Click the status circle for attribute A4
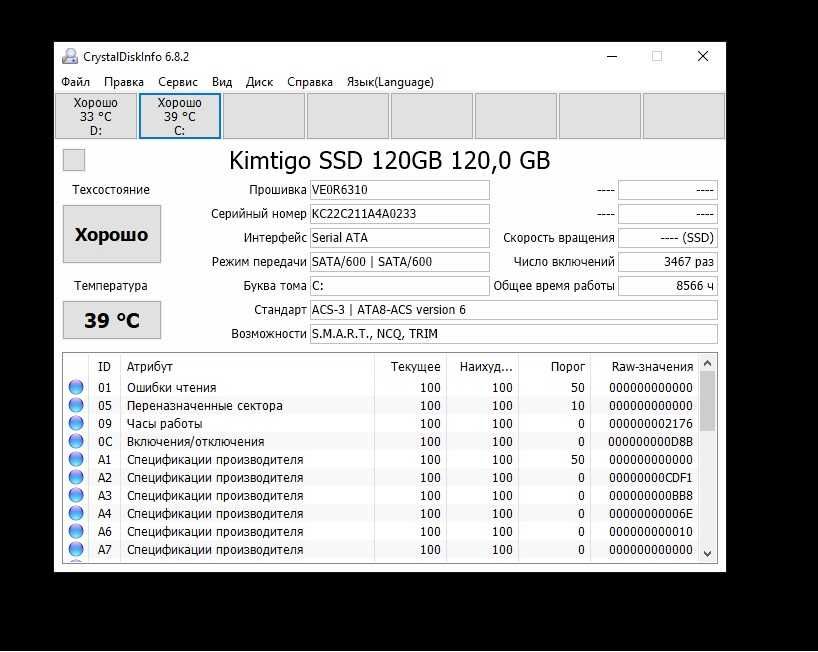This screenshot has width=818, height=652. pos(76,513)
